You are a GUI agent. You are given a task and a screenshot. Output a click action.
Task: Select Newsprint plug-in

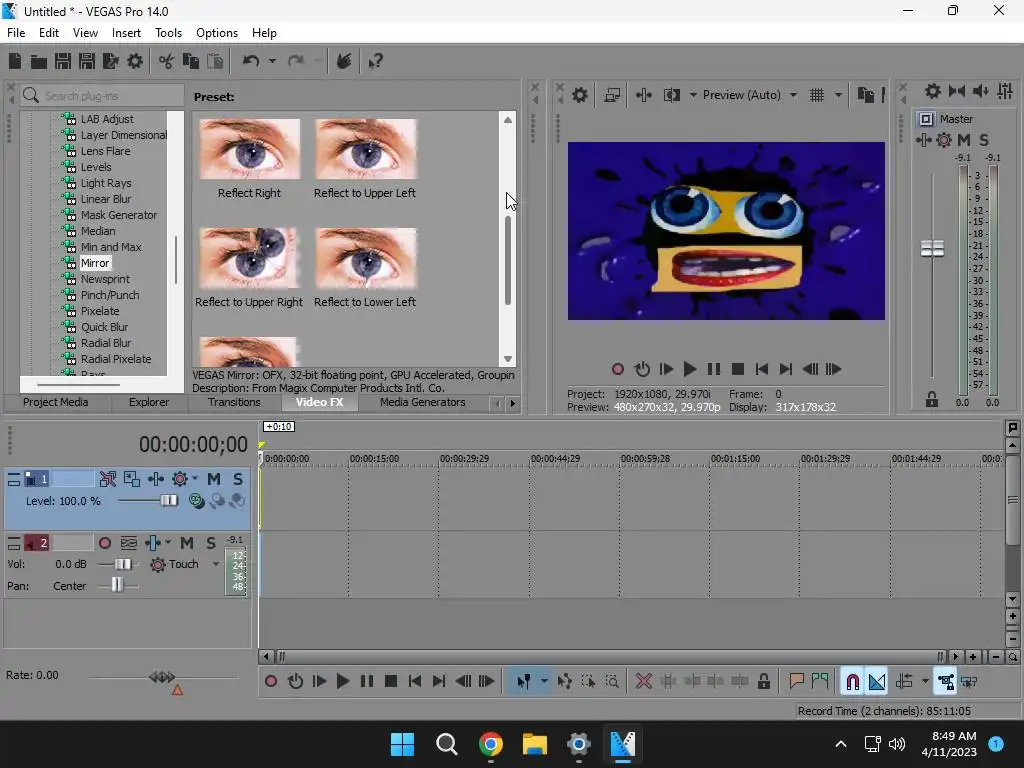click(104, 279)
